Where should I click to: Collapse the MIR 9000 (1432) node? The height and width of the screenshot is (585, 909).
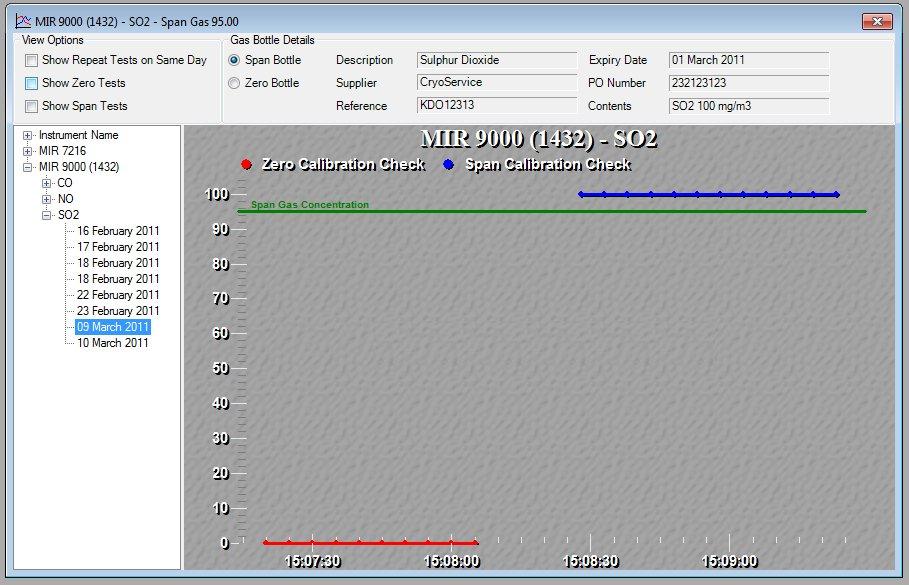(27, 167)
